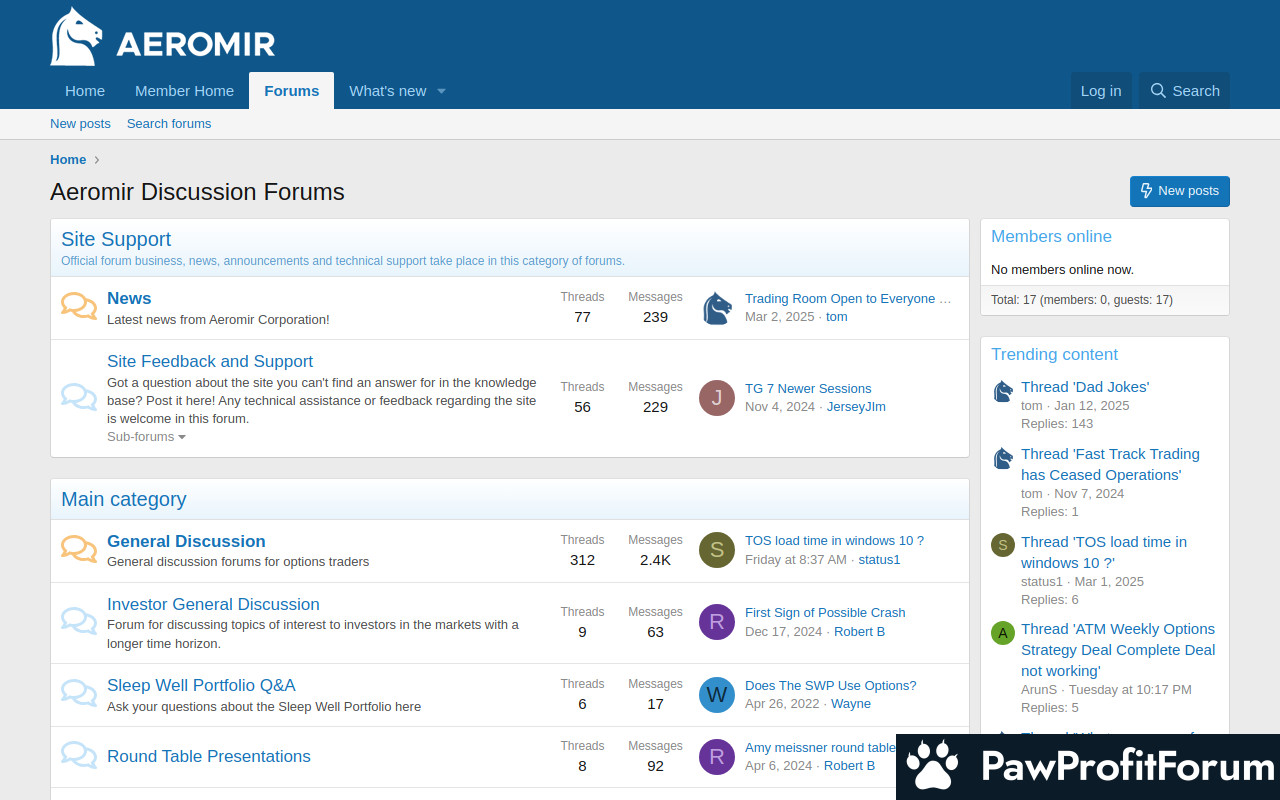Image resolution: width=1280 pixels, height=800 pixels.
Task: Open R avatar in Round Table row
Action: click(717, 756)
